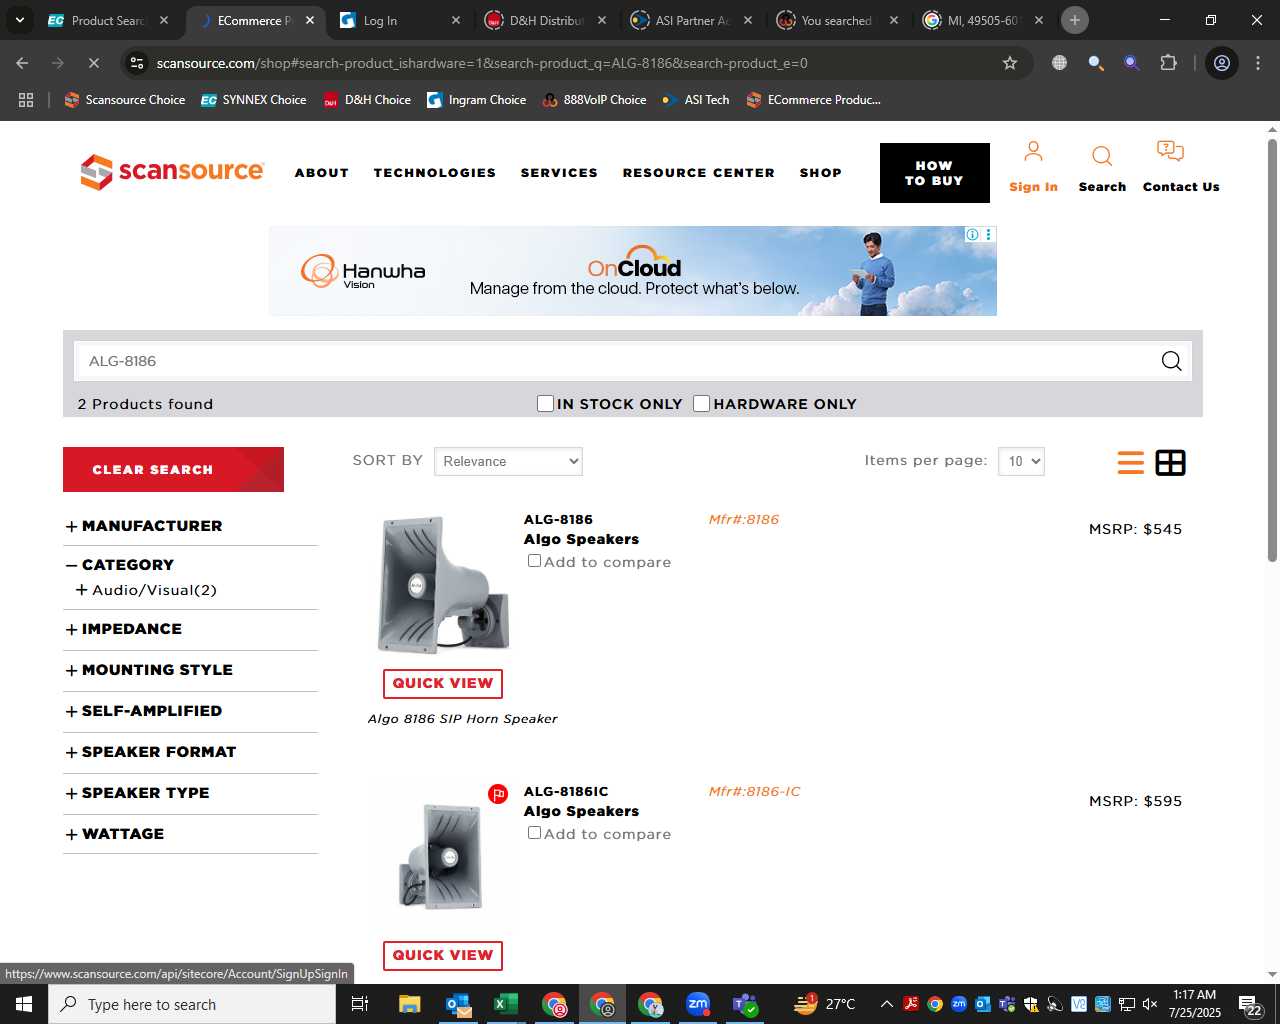1280x1024 pixels.
Task: Click the Sign In person icon
Action: 1033,152
